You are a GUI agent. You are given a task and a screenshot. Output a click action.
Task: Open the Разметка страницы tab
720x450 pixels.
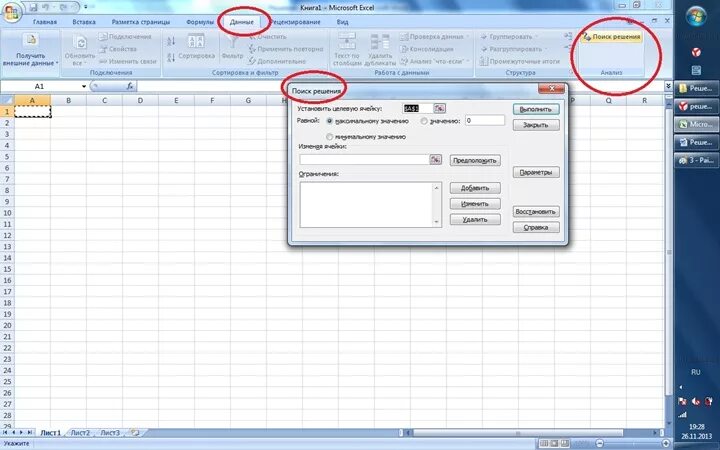141,22
